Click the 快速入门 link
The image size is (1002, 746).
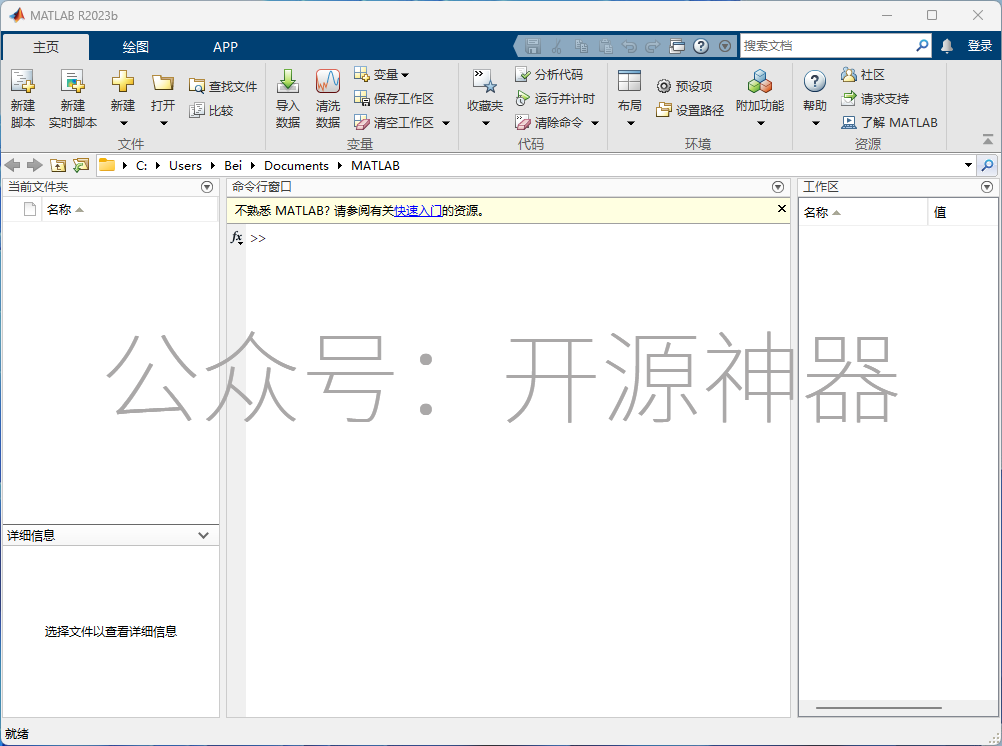(x=418, y=210)
